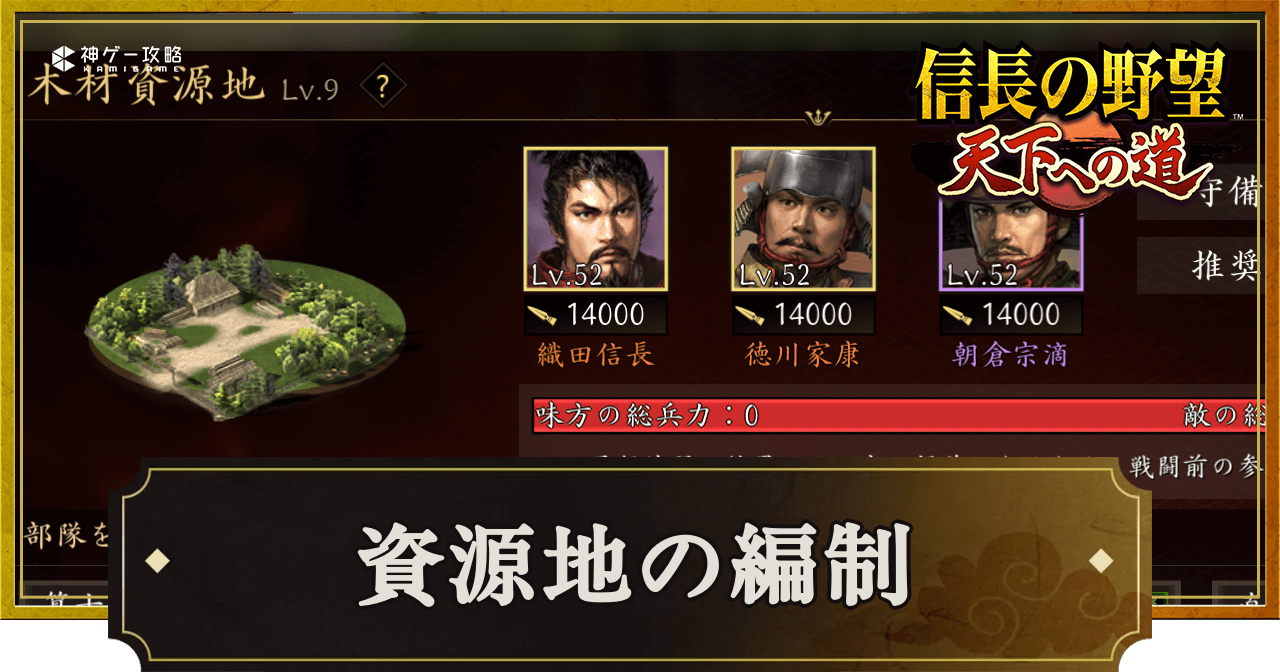Click the 織田信長 name label
The height and width of the screenshot is (672, 1280).
click(x=596, y=354)
